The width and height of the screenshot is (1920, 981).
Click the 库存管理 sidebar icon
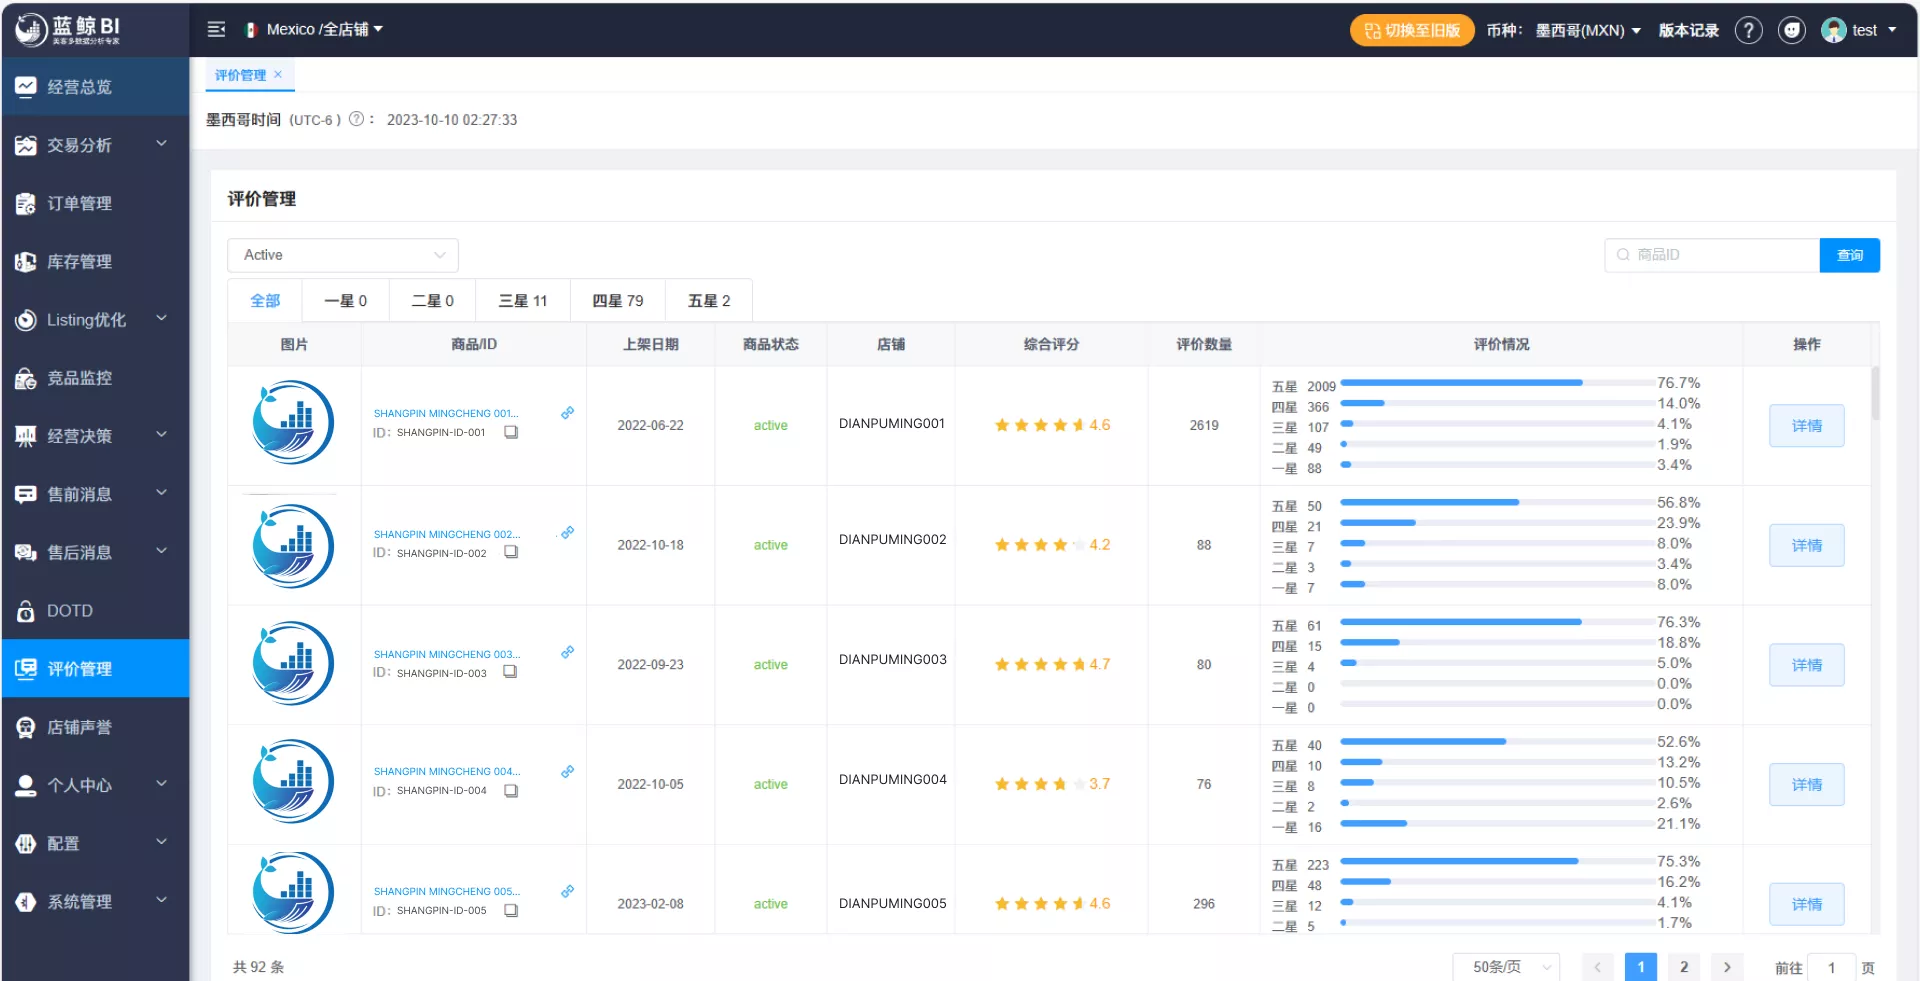tap(26, 262)
